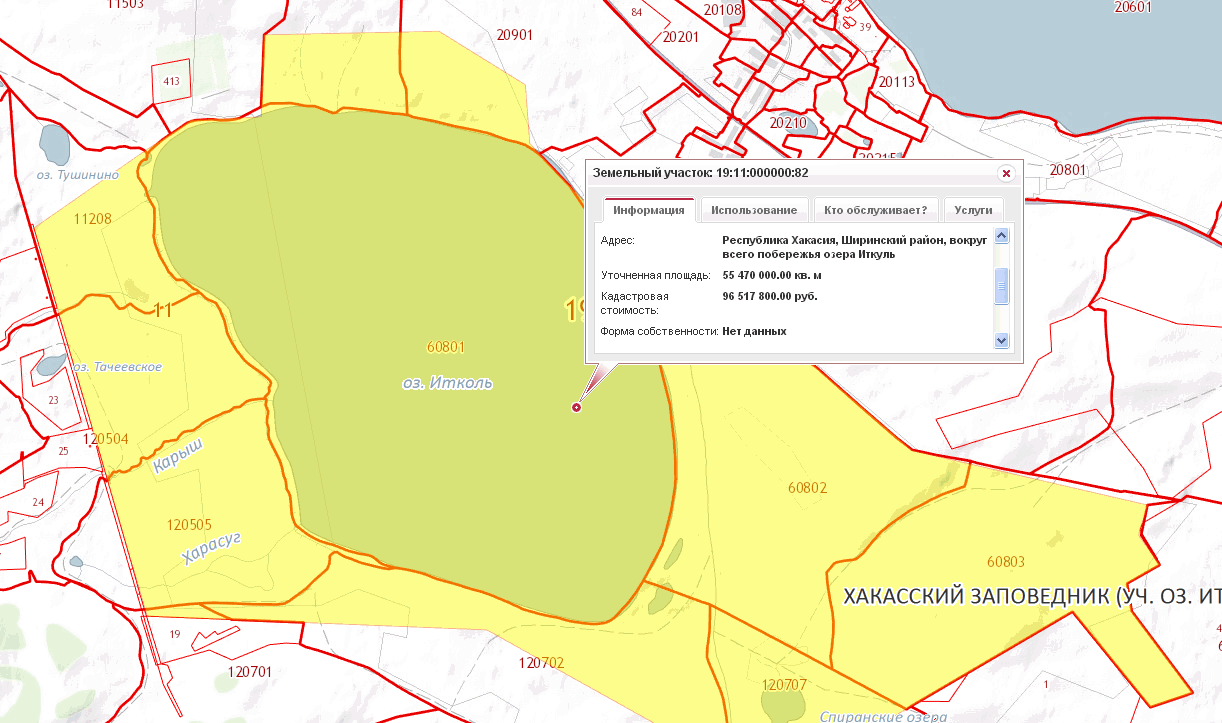Click cadastral block label 20210
Image resolution: width=1222 pixels, height=723 pixels.
[x=787, y=123]
